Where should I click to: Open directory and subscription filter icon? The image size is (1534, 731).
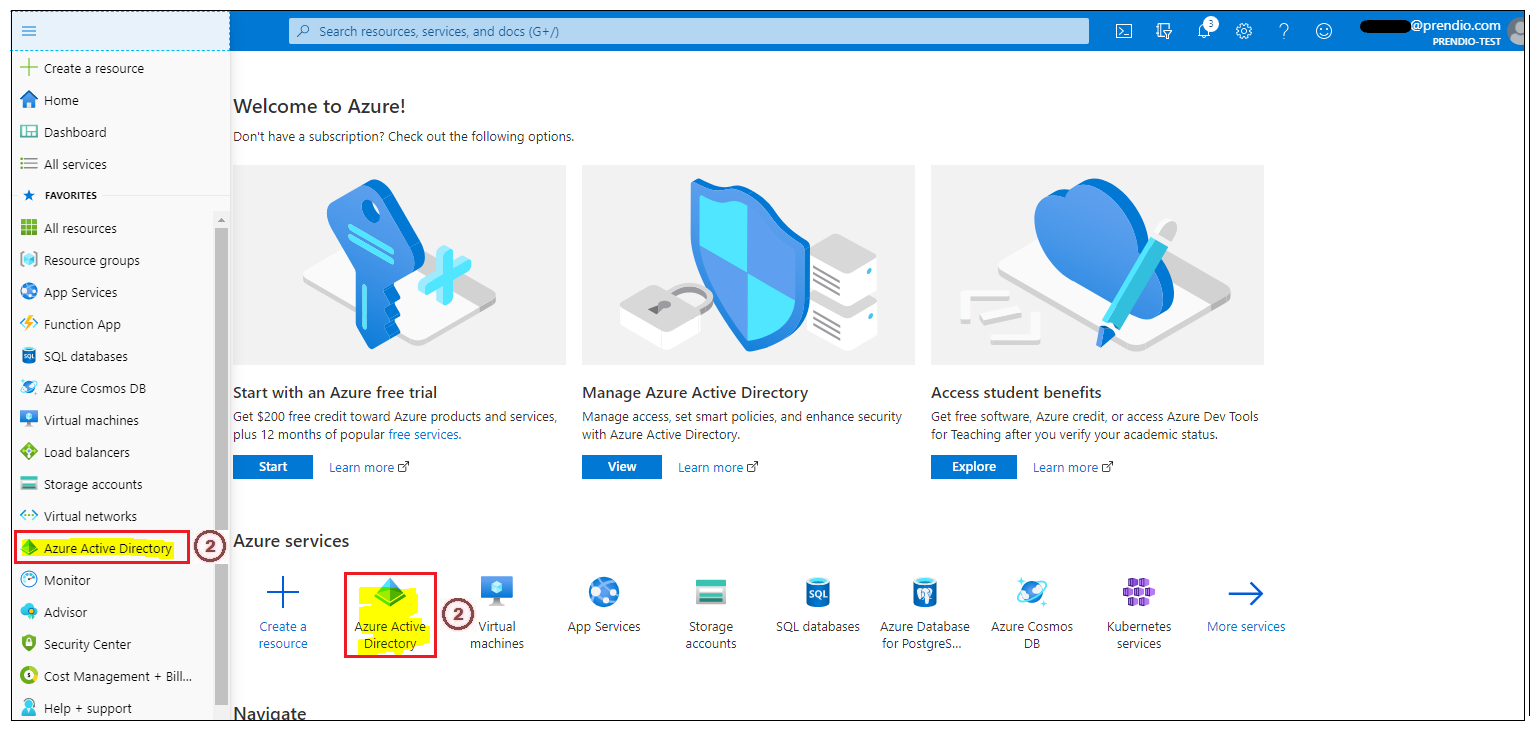click(1164, 31)
